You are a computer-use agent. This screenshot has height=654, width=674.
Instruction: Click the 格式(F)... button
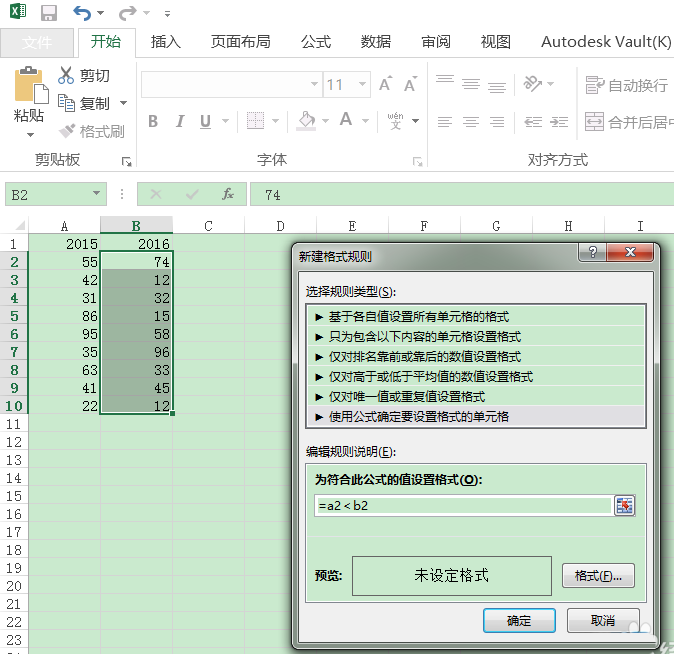coord(598,575)
